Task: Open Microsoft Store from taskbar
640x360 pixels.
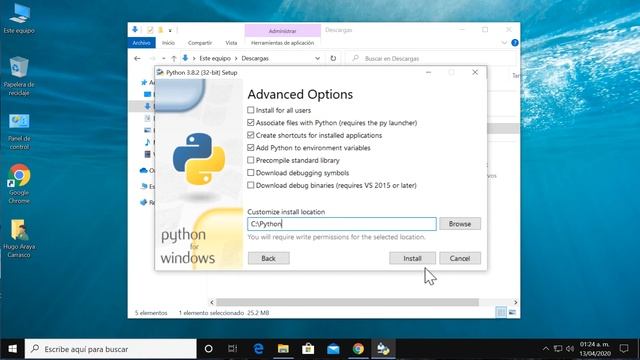Action: pyautogui.click(x=308, y=349)
